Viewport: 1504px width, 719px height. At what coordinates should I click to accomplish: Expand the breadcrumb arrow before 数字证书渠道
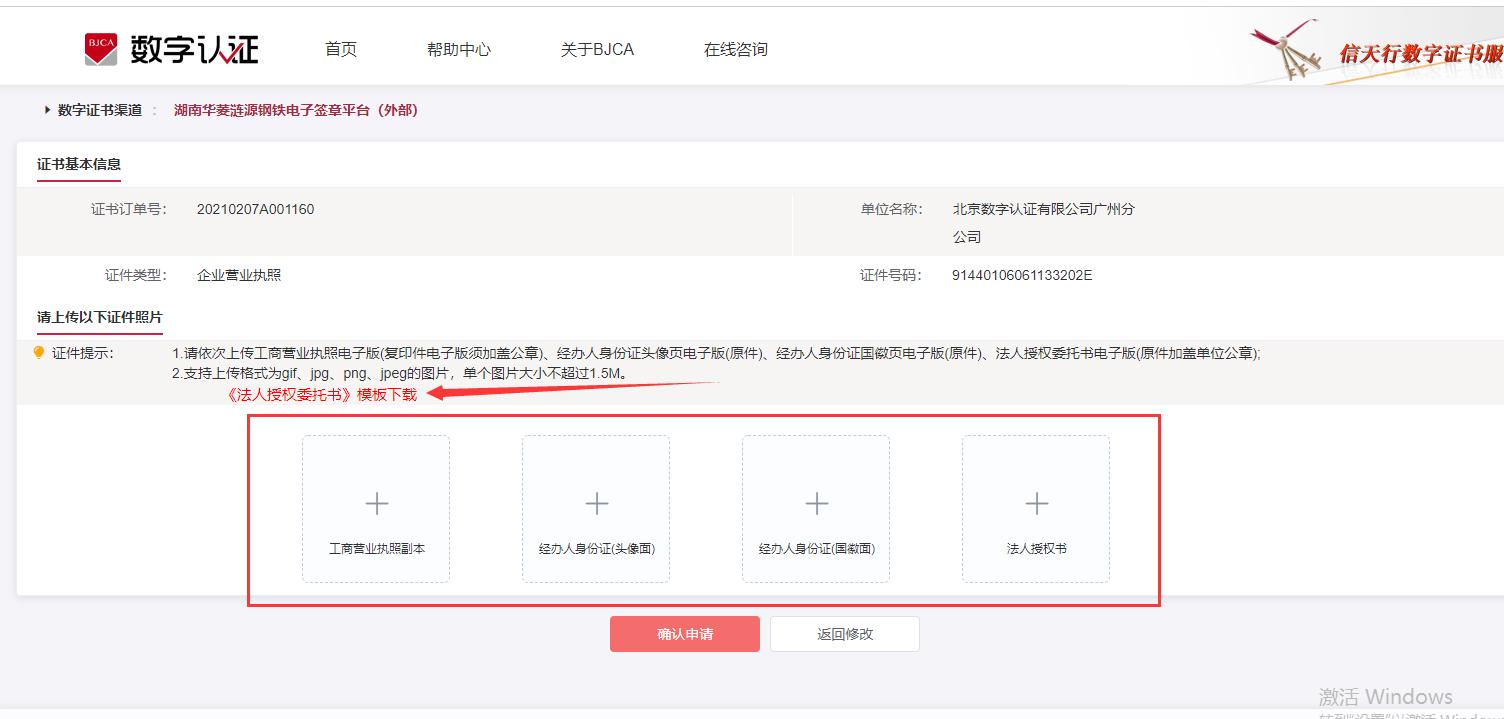click(47, 111)
